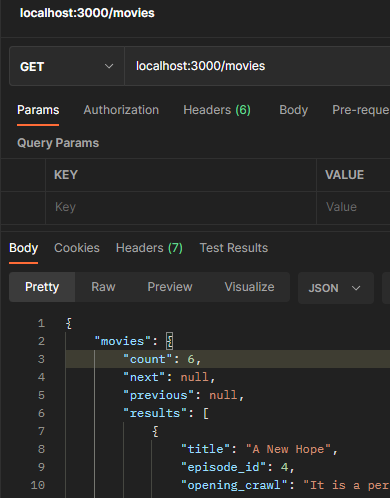Click line number 2 in gutter
The height and width of the screenshot is (498, 390).
pos(41,341)
